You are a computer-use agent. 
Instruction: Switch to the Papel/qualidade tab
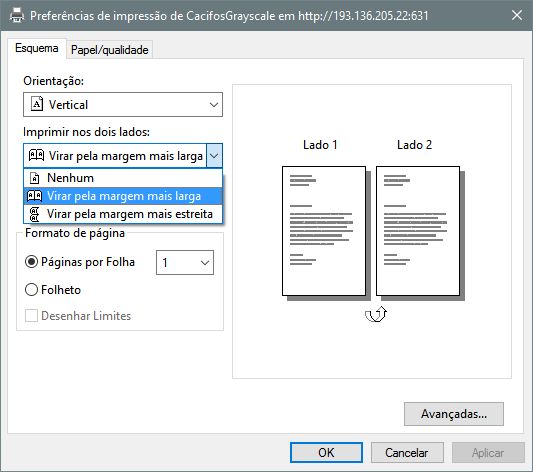[x=109, y=50]
